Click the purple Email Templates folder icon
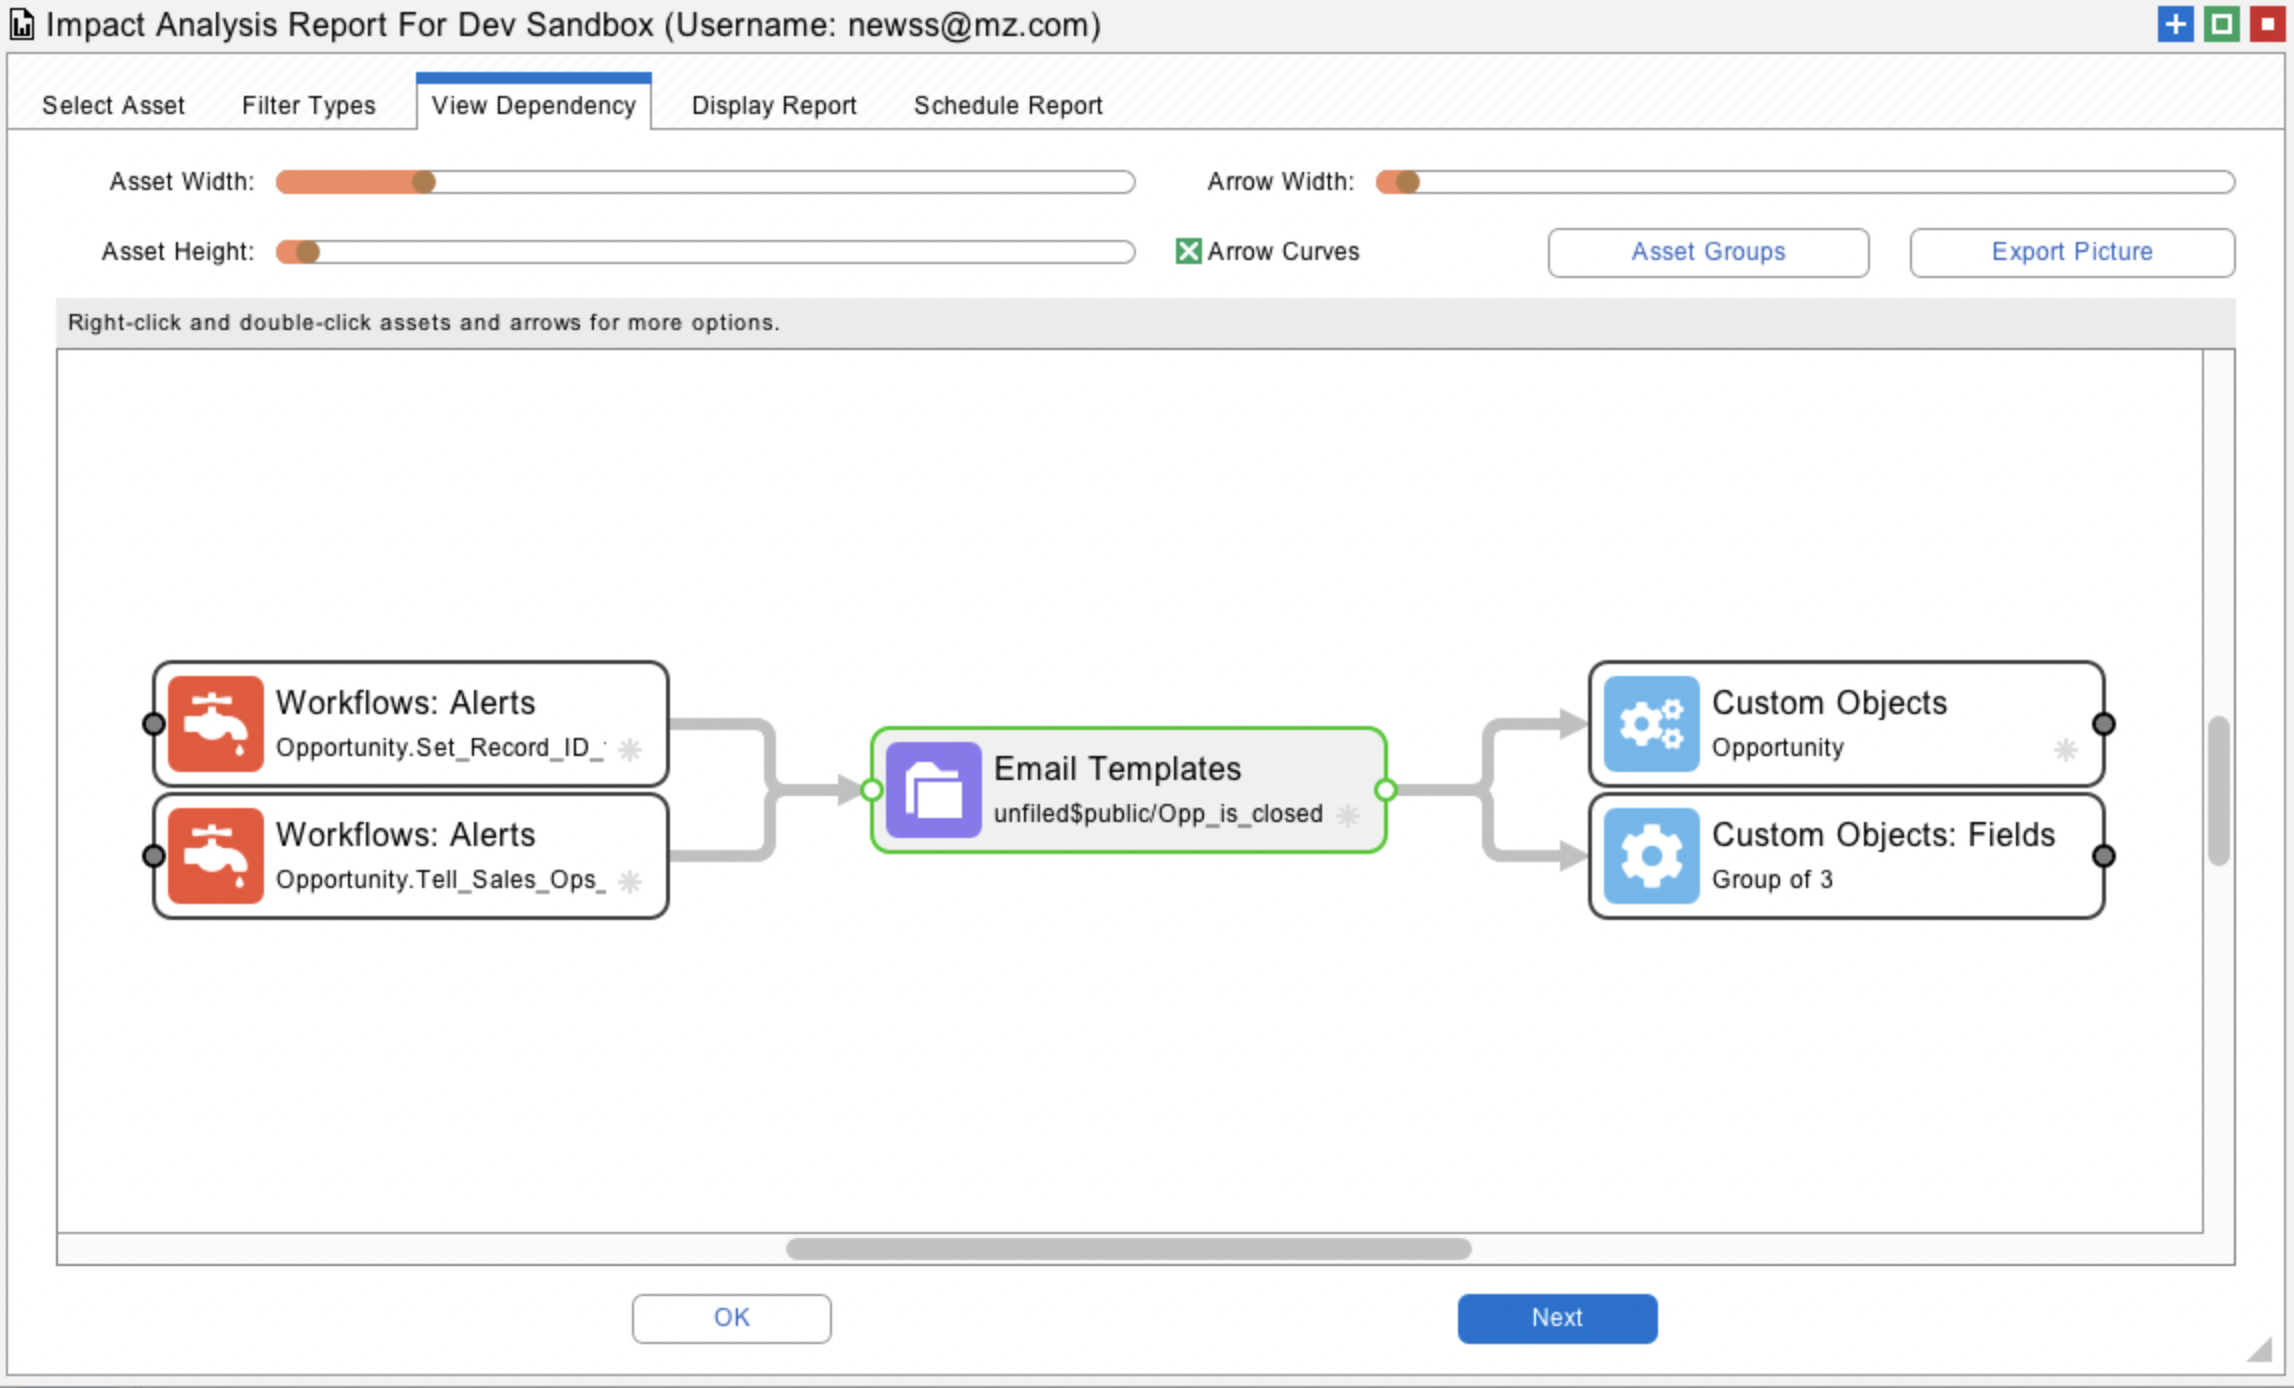The width and height of the screenshot is (2294, 1388). pyautogui.click(x=933, y=789)
